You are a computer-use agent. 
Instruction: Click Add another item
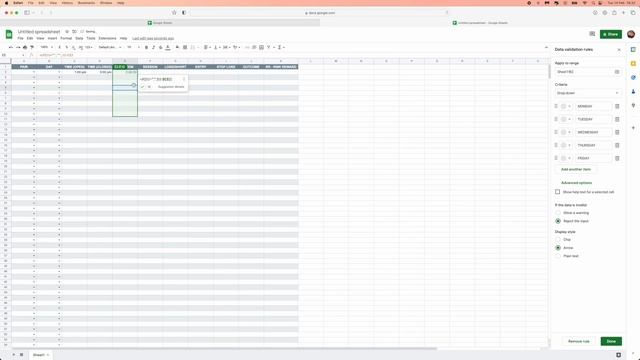click(x=576, y=169)
